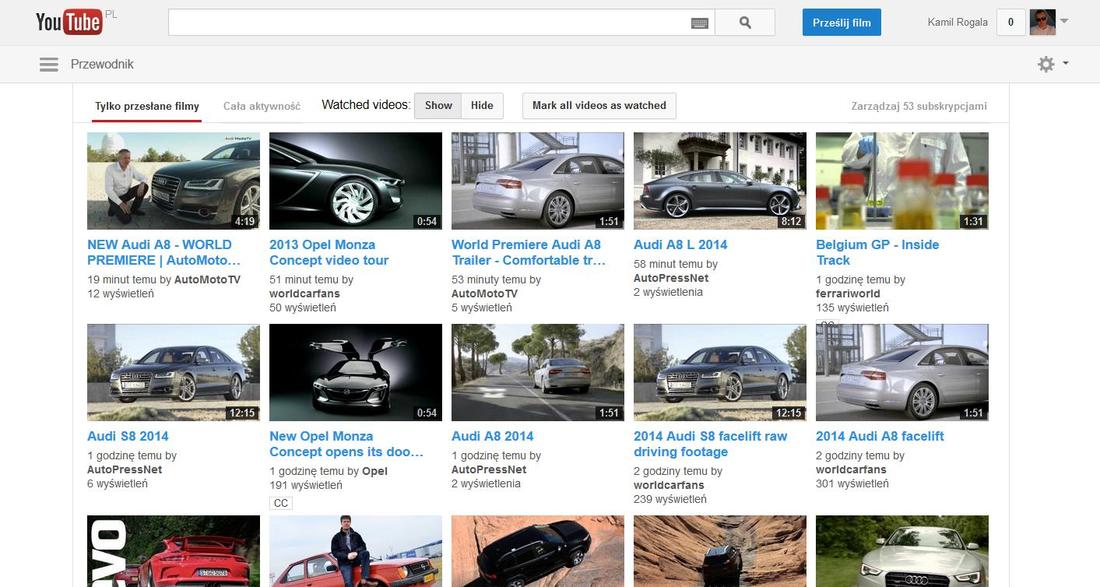Open the 2014 Audi A8 facelift thumbnail
Viewport: 1100px width, 587px height.
pyautogui.click(x=902, y=372)
